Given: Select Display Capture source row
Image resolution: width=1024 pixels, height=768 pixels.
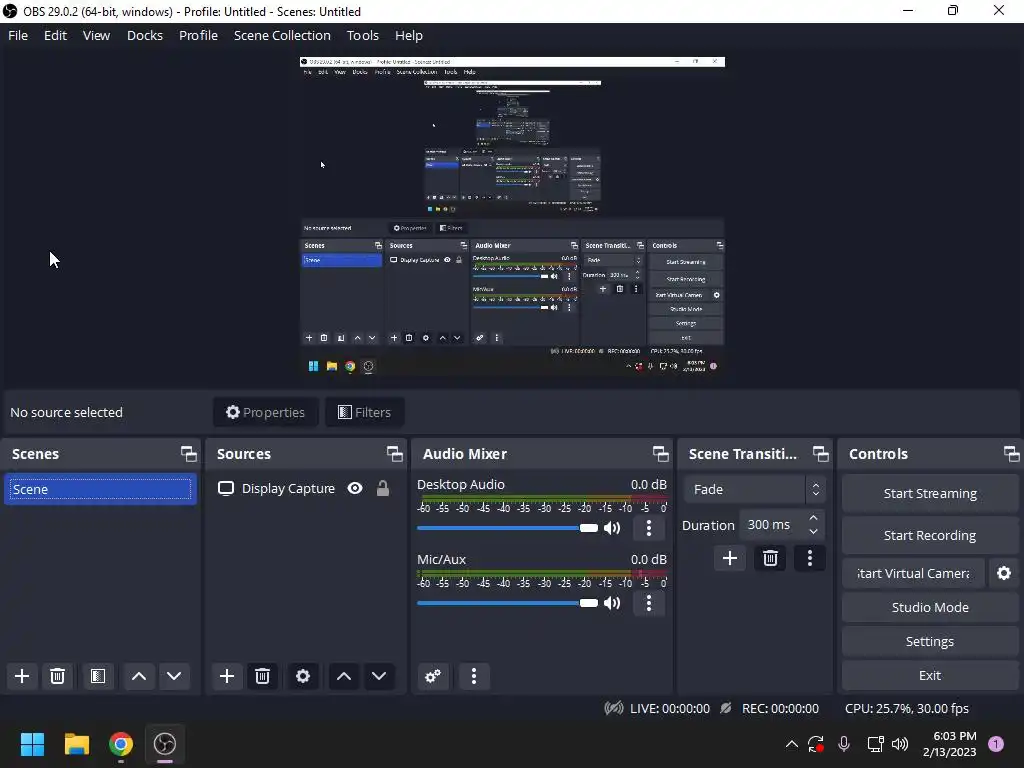Looking at the screenshot, I should pyautogui.click(x=306, y=488).
